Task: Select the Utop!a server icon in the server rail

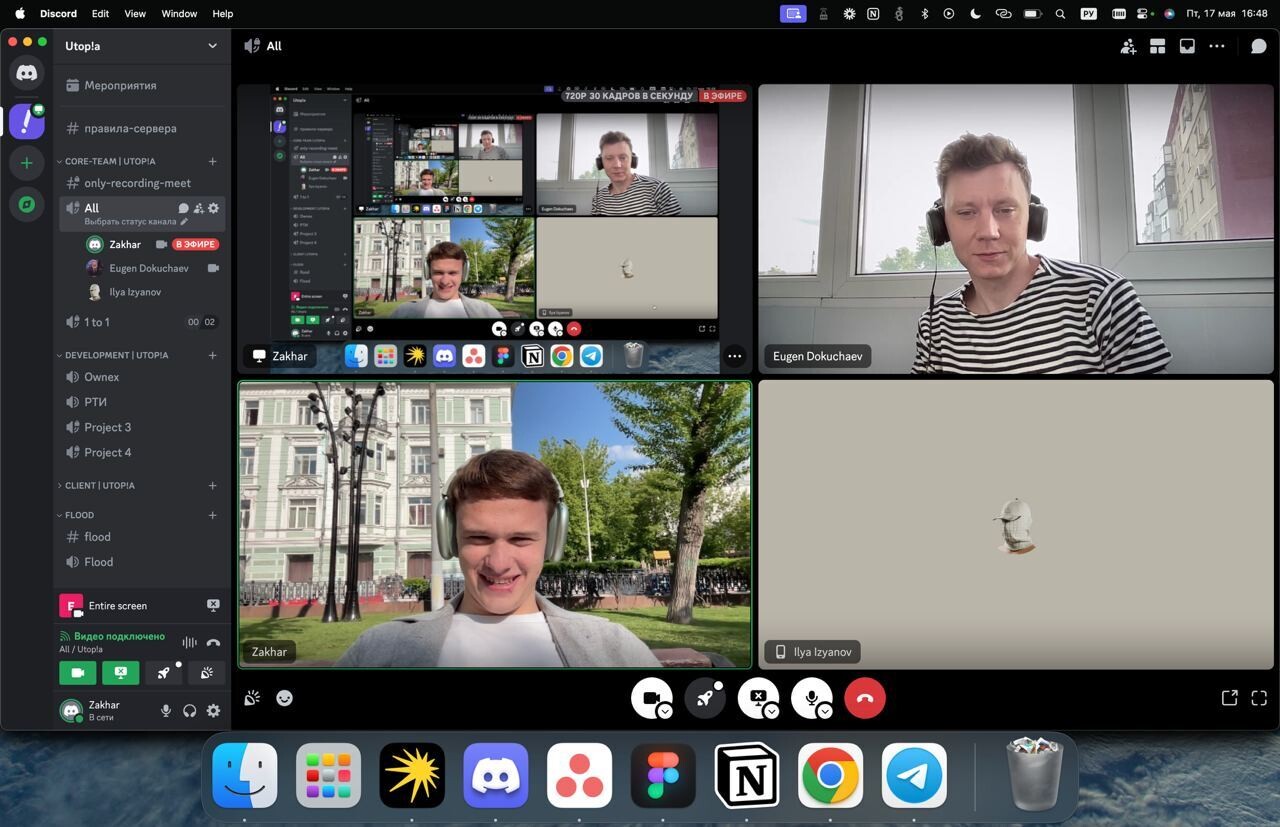Action: pyautogui.click(x=27, y=121)
